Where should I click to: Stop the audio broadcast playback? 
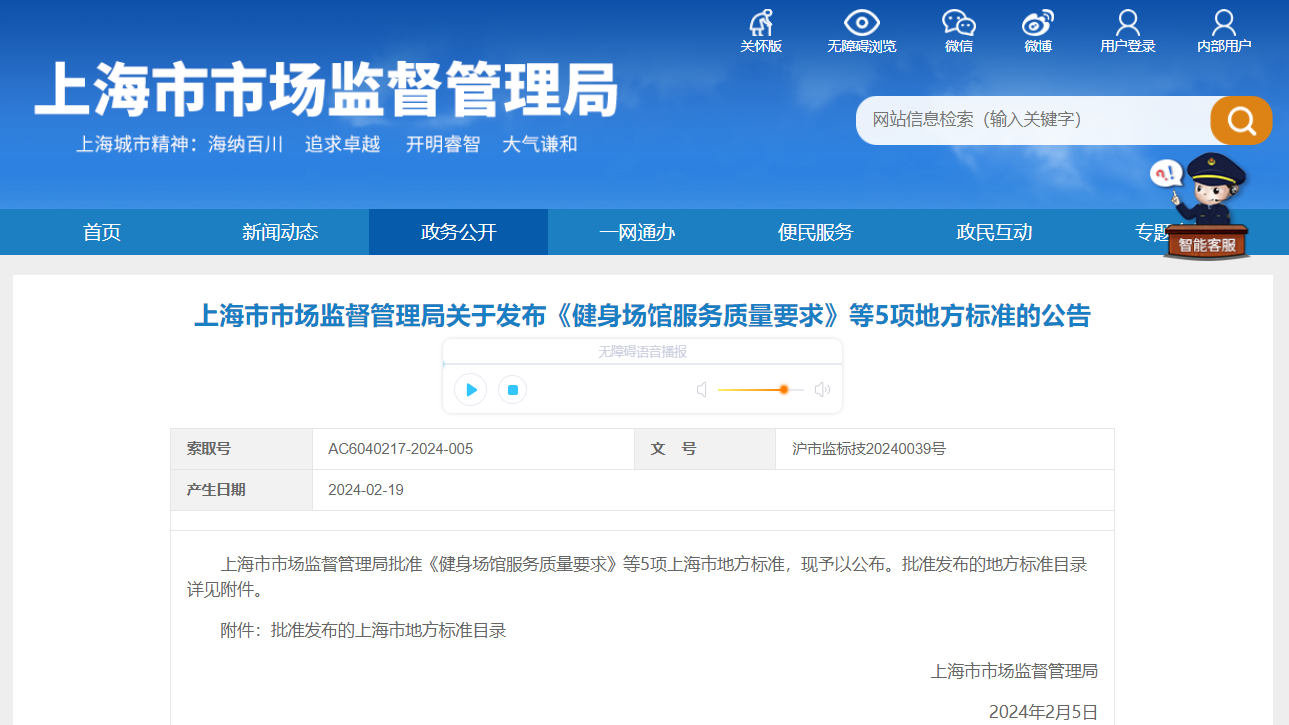(512, 389)
